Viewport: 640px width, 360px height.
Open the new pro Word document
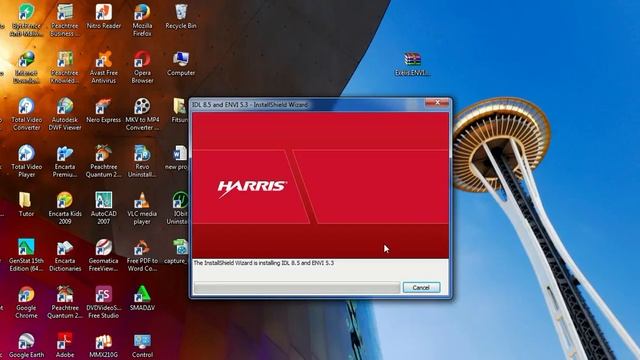(177, 158)
